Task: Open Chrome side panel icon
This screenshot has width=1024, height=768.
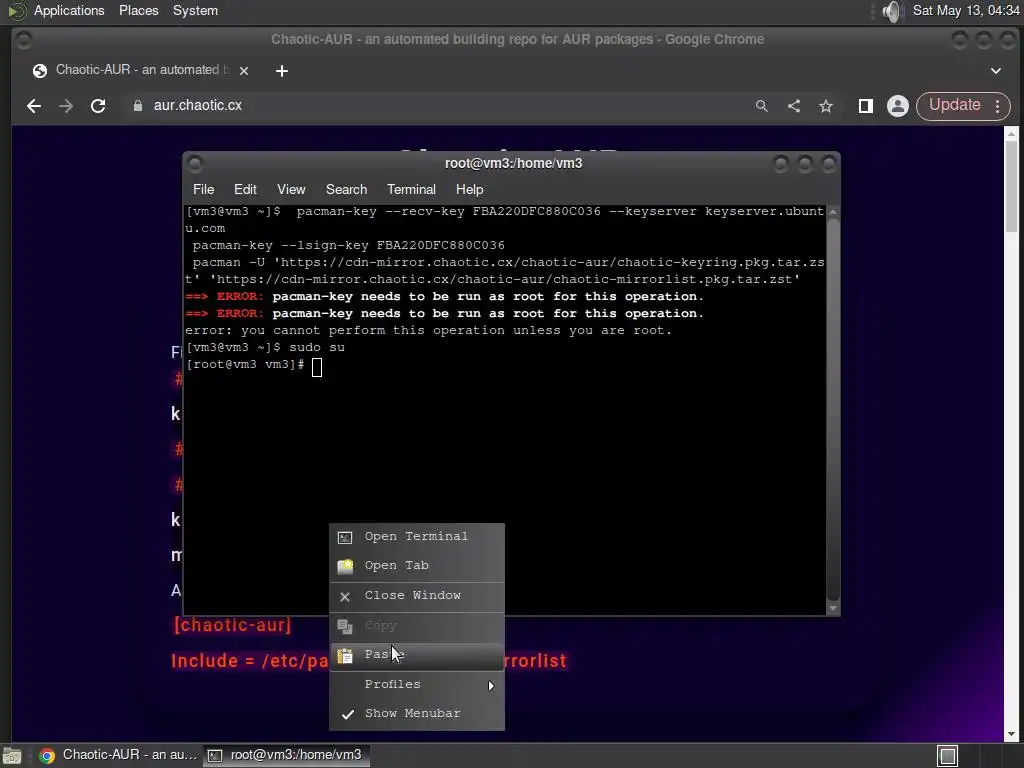Action: click(866, 106)
